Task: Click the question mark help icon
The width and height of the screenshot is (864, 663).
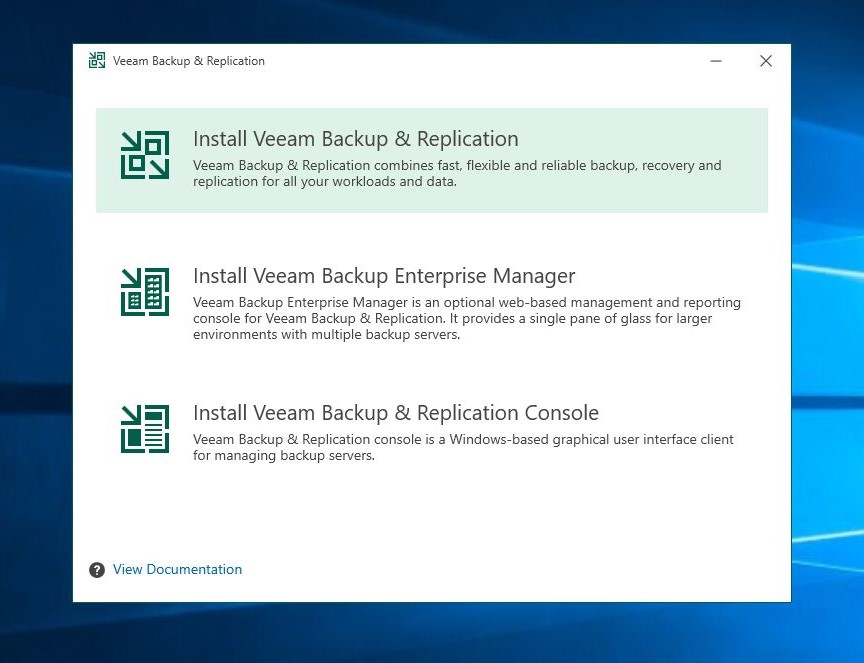Action: [97, 570]
